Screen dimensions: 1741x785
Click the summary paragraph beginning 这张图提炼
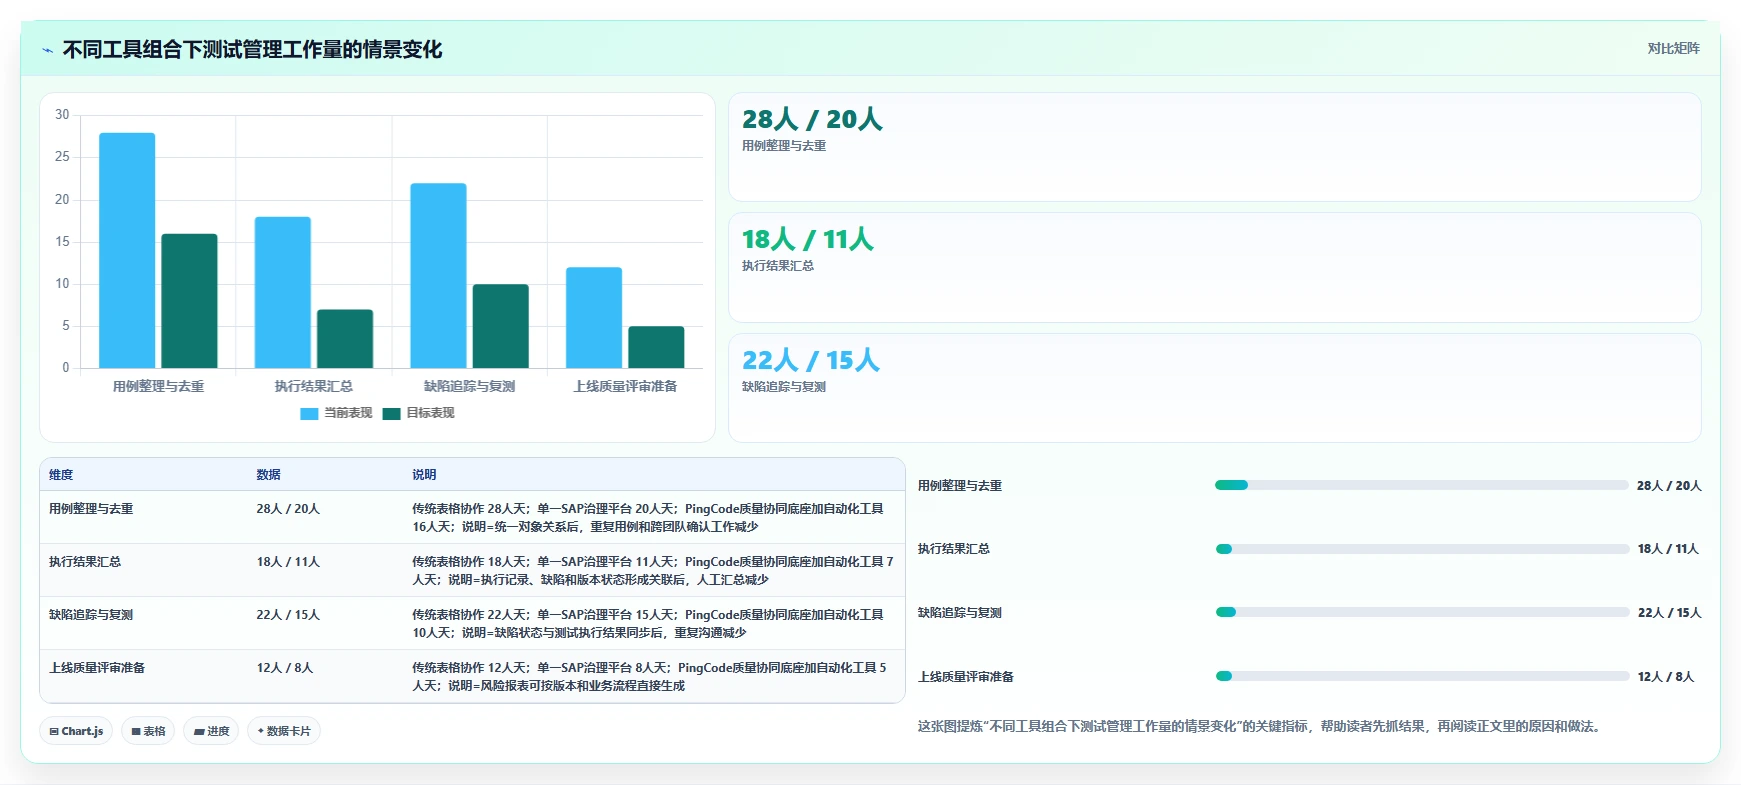tap(1262, 727)
